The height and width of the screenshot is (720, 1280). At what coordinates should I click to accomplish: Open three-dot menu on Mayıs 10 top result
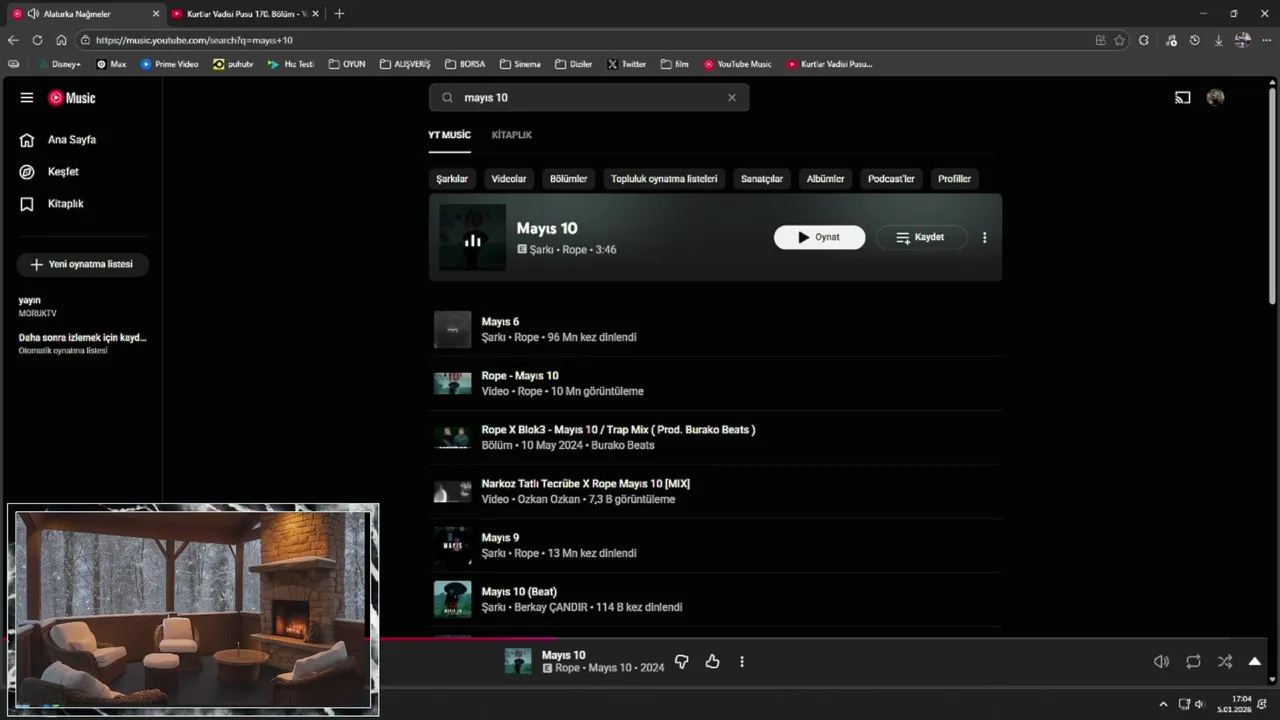pyautogui.click(x=985, y=238)
